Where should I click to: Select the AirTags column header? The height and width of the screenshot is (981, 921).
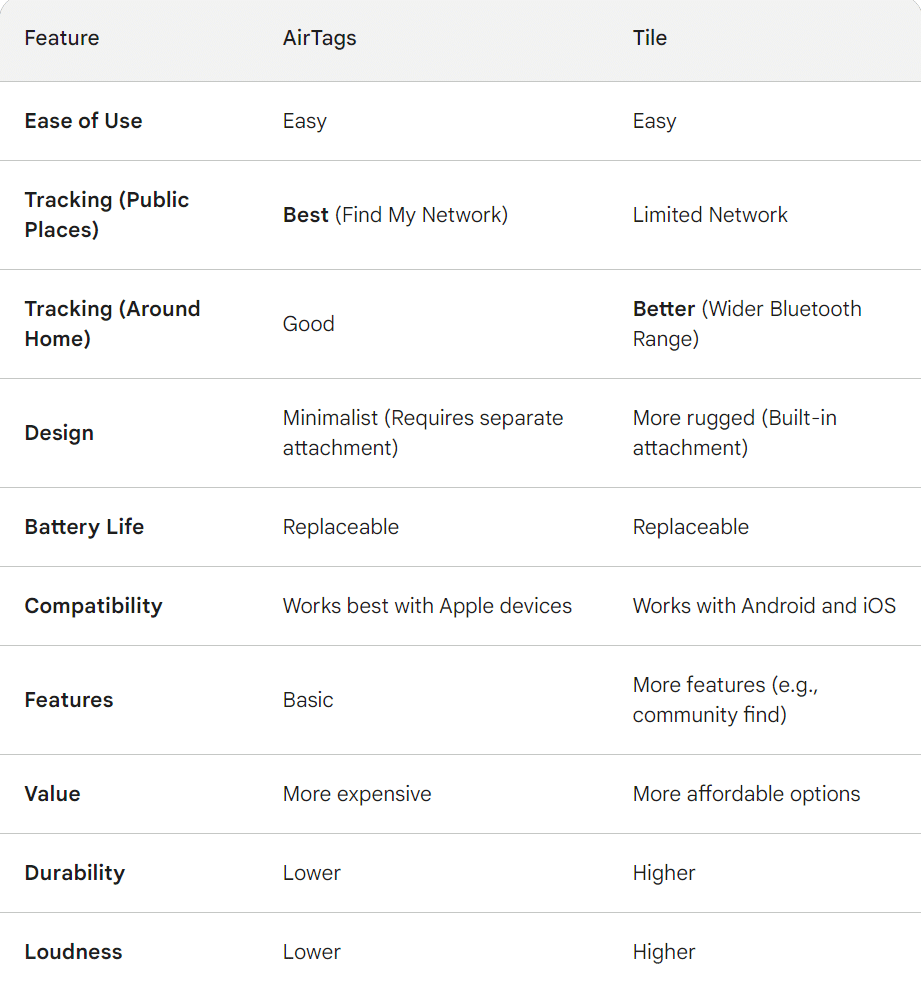[320, 38]
